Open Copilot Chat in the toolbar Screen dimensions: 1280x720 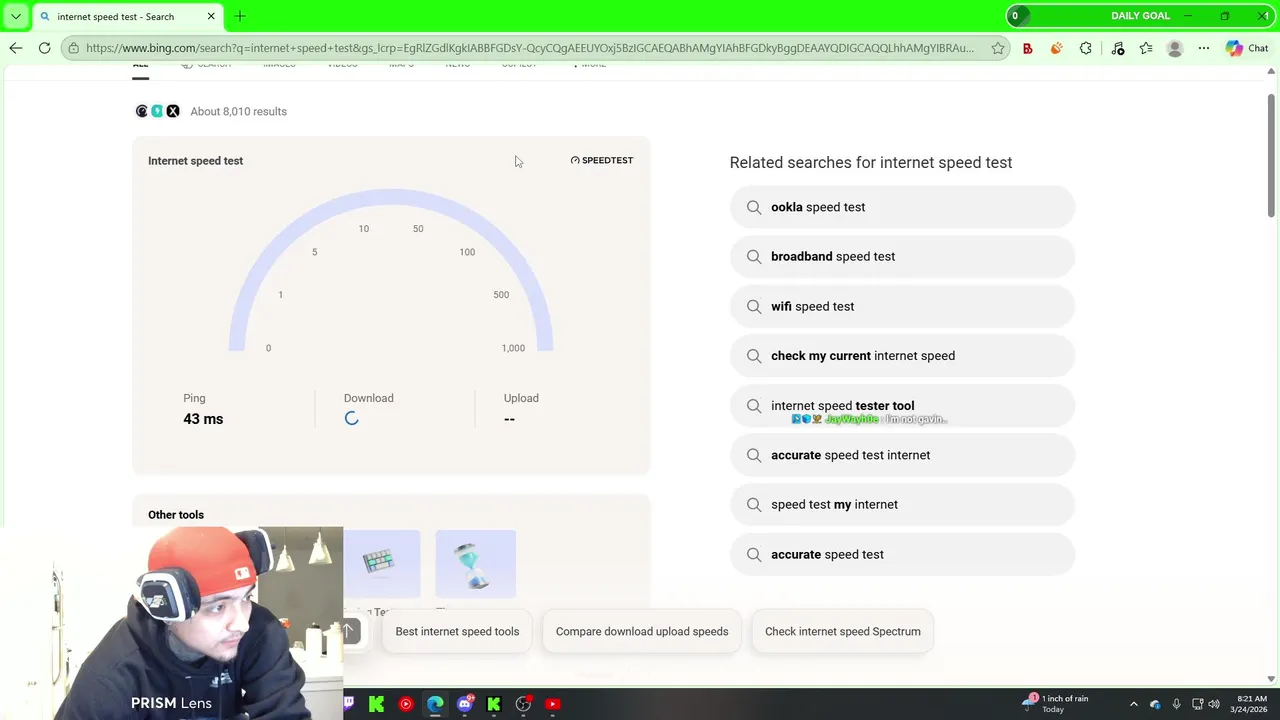1247,48
